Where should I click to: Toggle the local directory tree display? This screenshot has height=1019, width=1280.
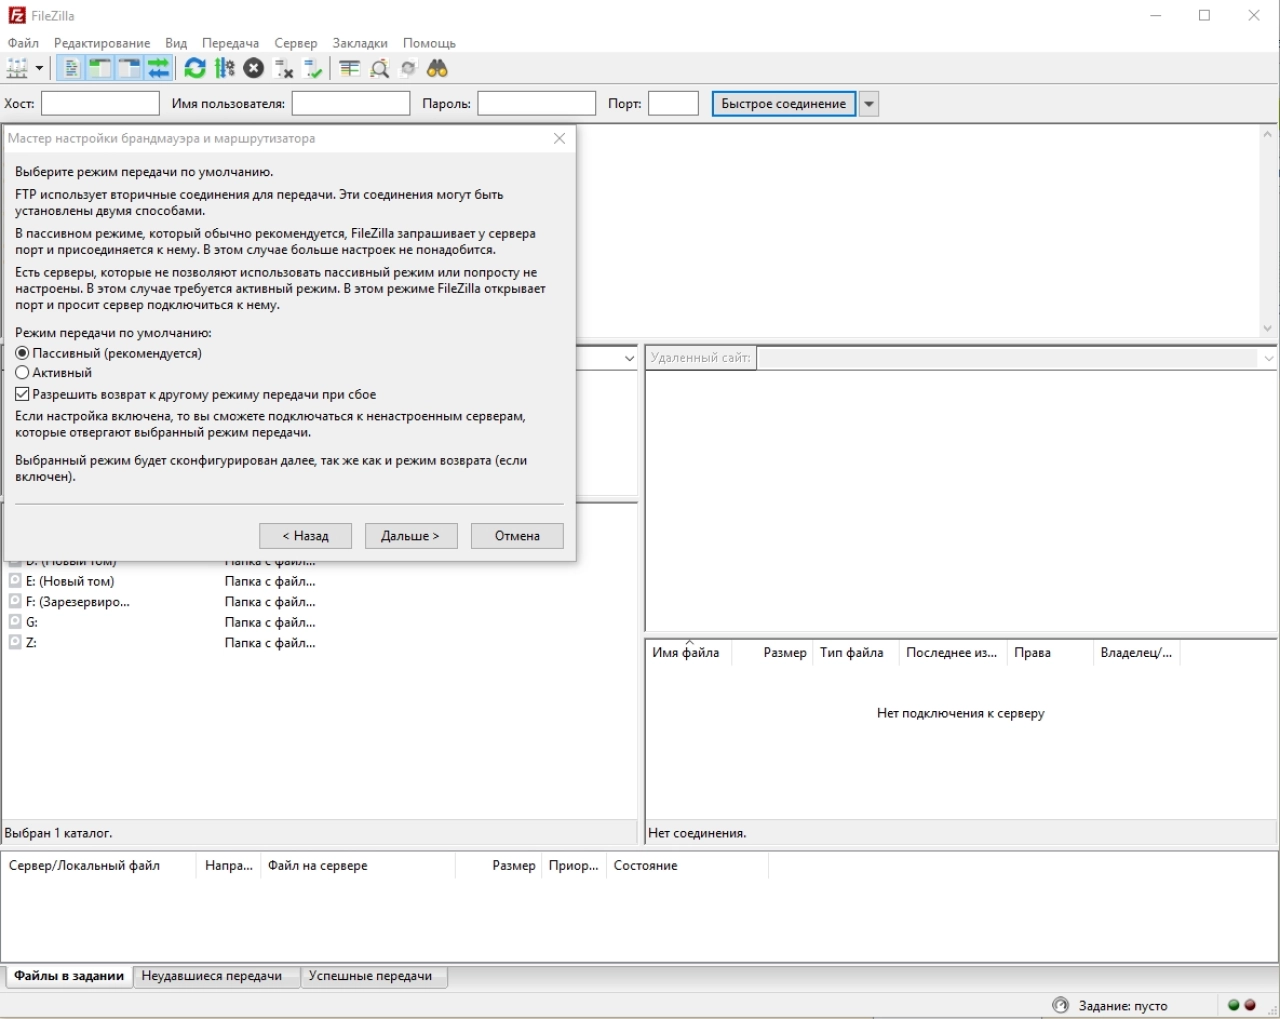[100, 68]
